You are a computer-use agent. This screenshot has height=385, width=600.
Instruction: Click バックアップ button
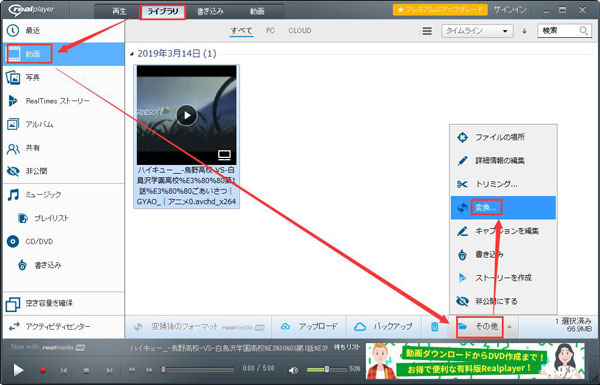[x=384, y=327]
